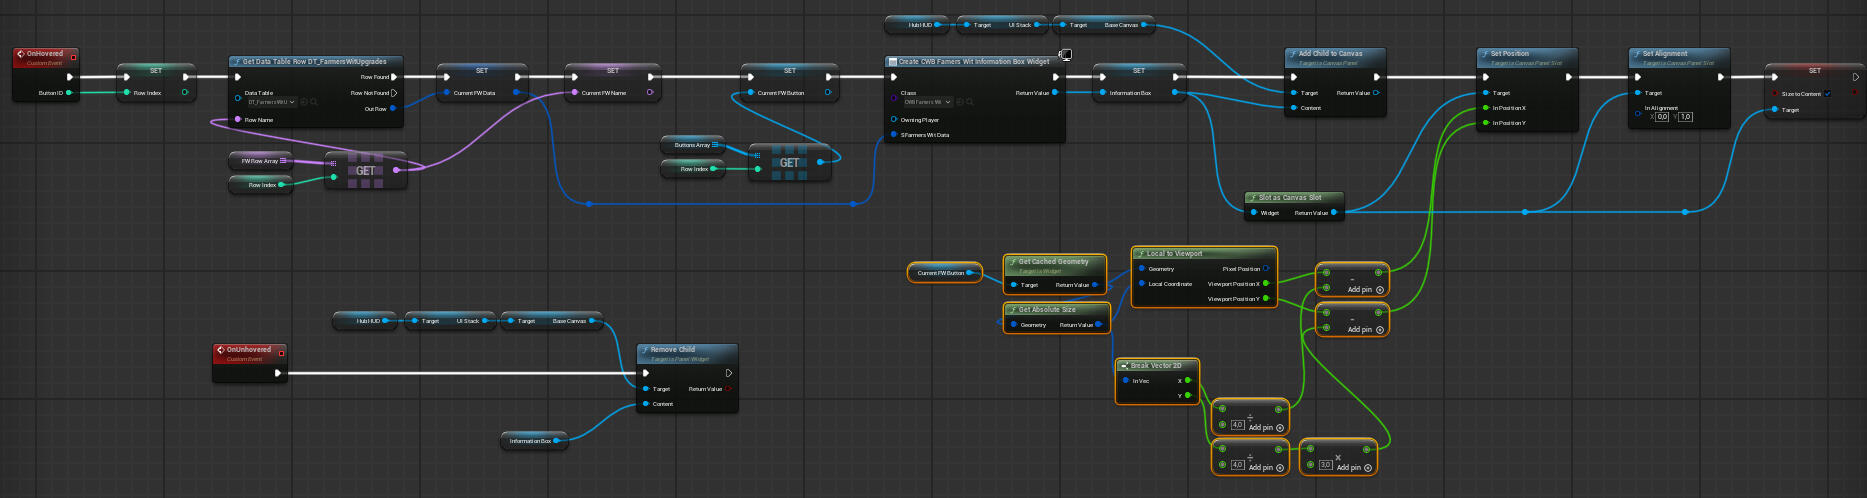Screen dimensions: 1867x498
Task: Open the Class dropdown on Create Widget node
Action: coord(928,102)
